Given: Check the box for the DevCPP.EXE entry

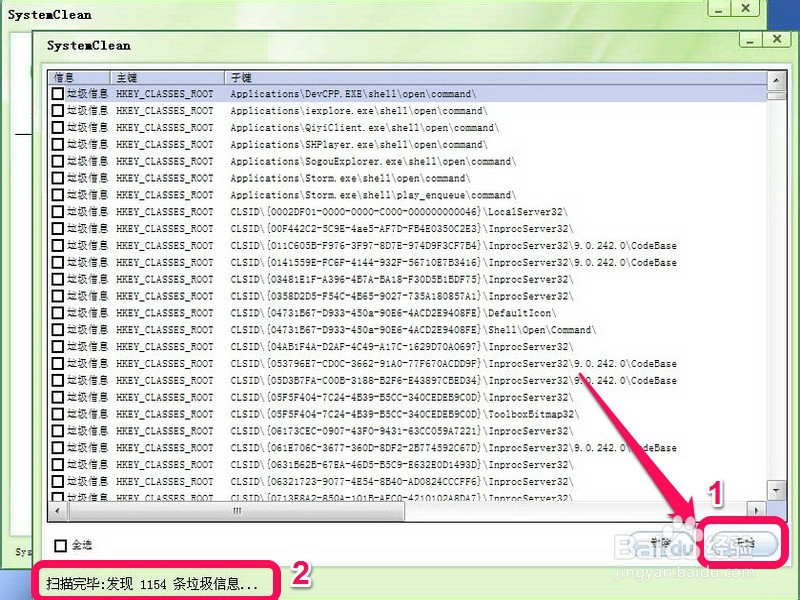Looking at the screenshot, I should tap(58, 93).
